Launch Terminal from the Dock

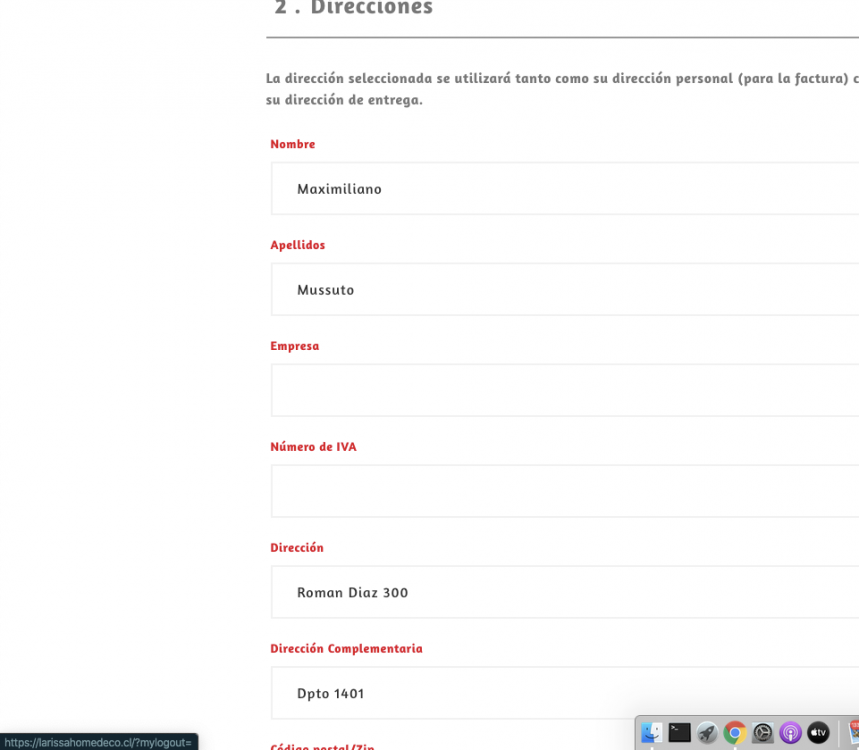click(x=679, y=733)
